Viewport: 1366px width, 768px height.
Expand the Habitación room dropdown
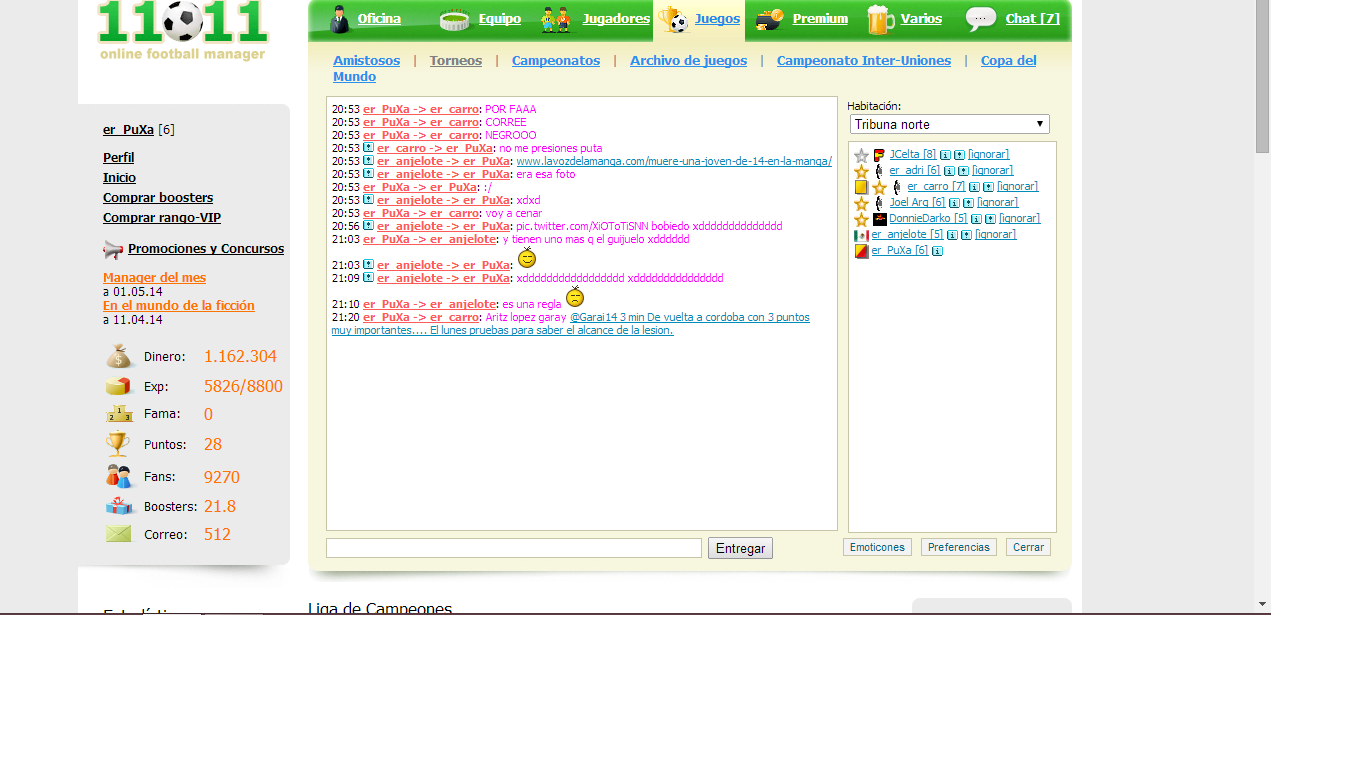pyautogui.click(x=949, y=124)
